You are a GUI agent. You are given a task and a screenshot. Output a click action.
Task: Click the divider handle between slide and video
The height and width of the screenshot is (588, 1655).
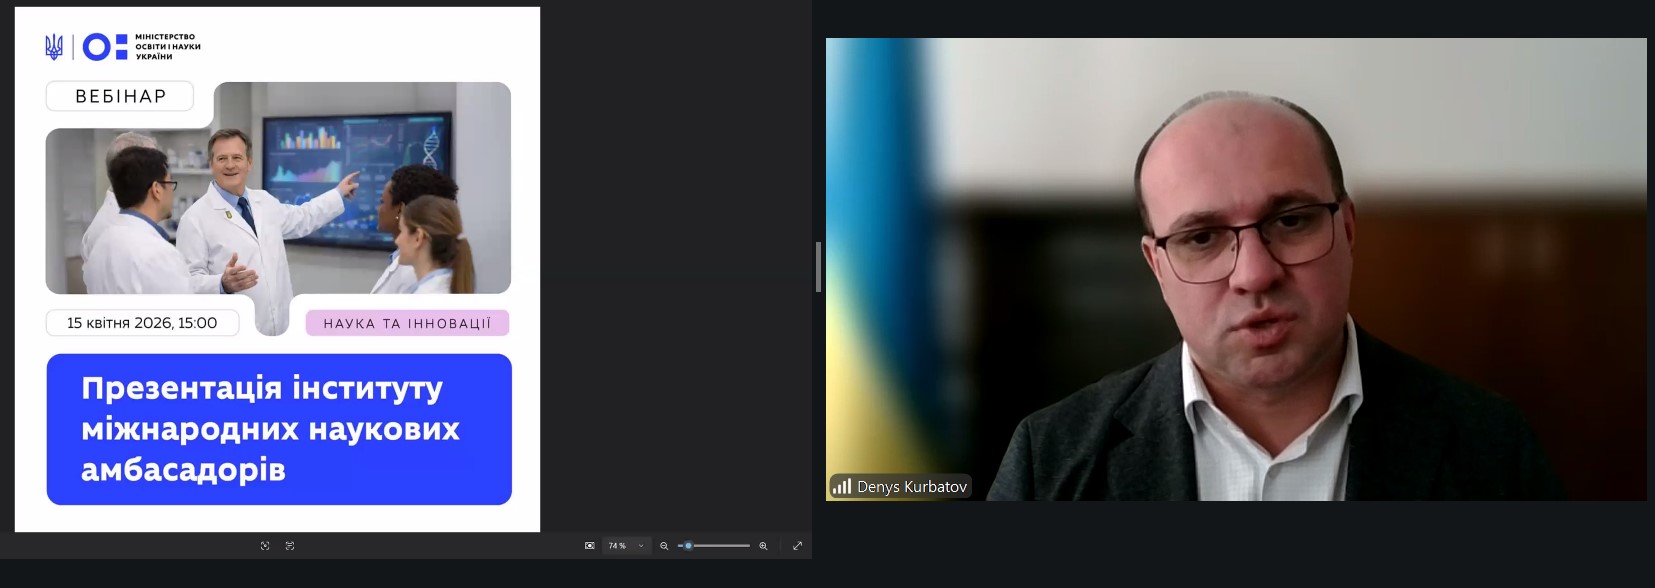pos(818,267)
